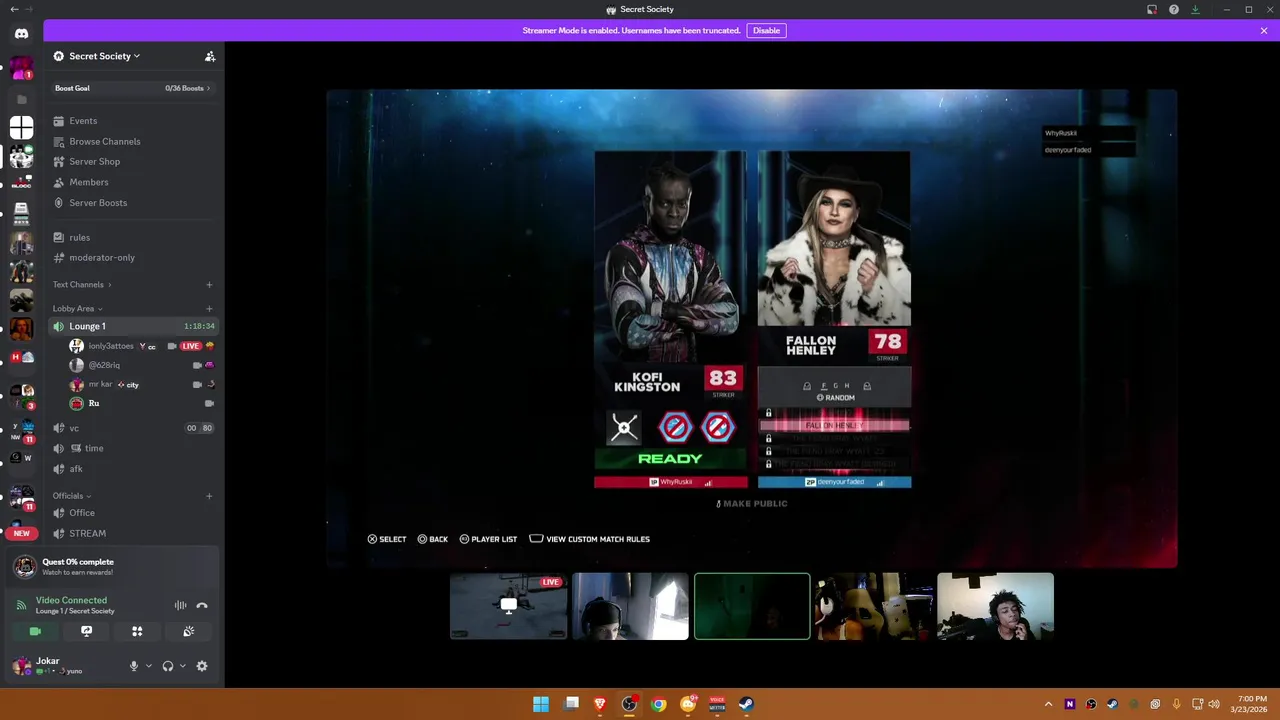Collapse the Officials category

[x=72, y=496]
